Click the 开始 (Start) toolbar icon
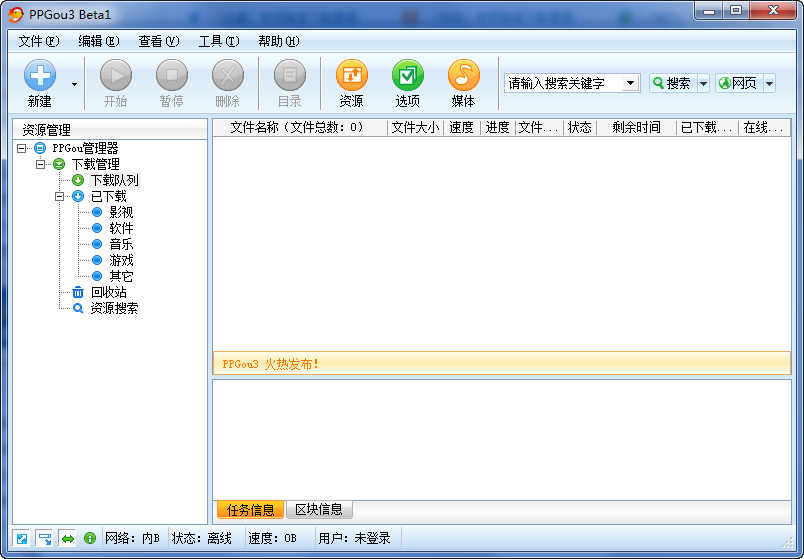This screenshot has height=559, width=804. coord(115,75)
